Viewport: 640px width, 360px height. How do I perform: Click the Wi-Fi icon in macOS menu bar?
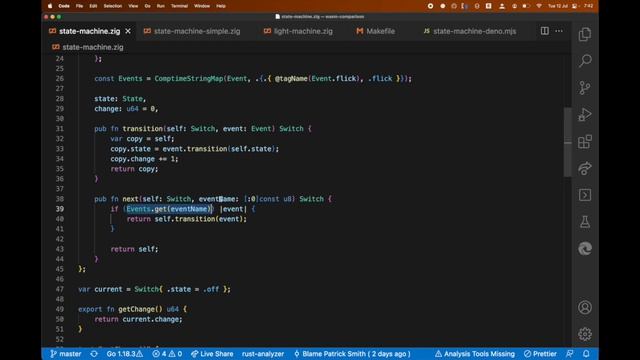click(539, 6)
